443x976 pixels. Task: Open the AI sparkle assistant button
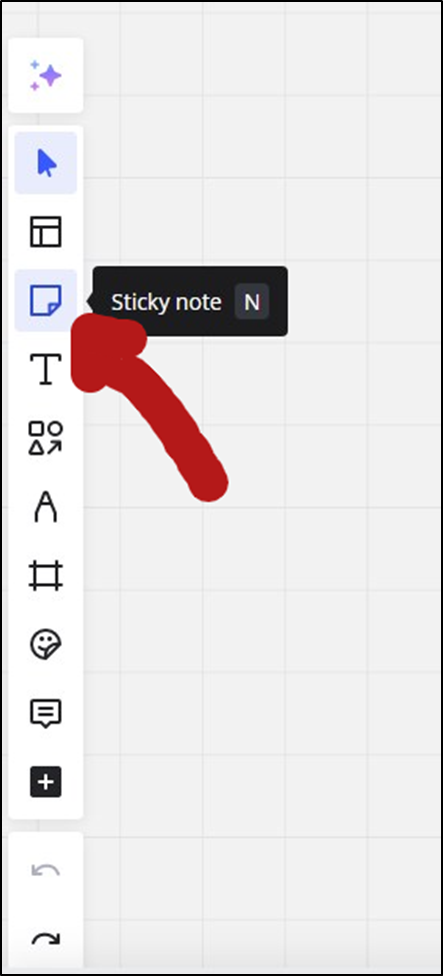45,75
